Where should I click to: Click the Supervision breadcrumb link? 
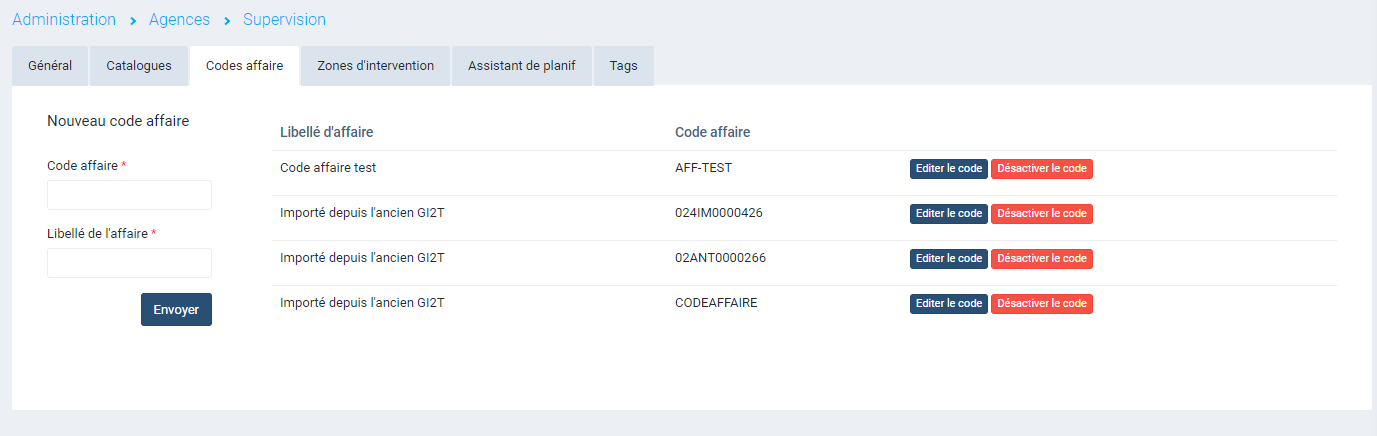click(284, 20)
